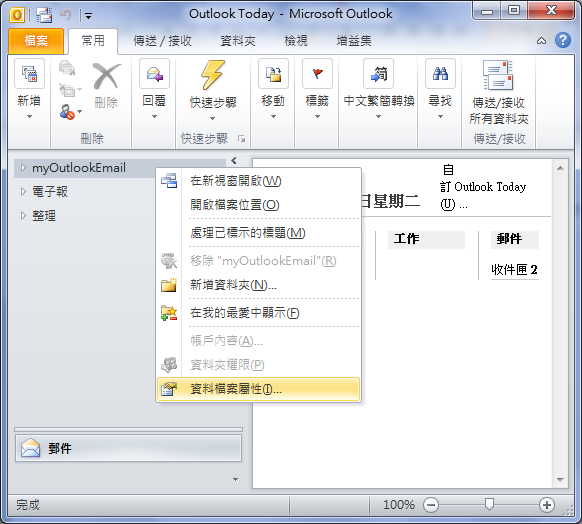Select the 常用 ribbon tab
The width and height of the screenshot is (582, 524).
[x=93, y=41]
